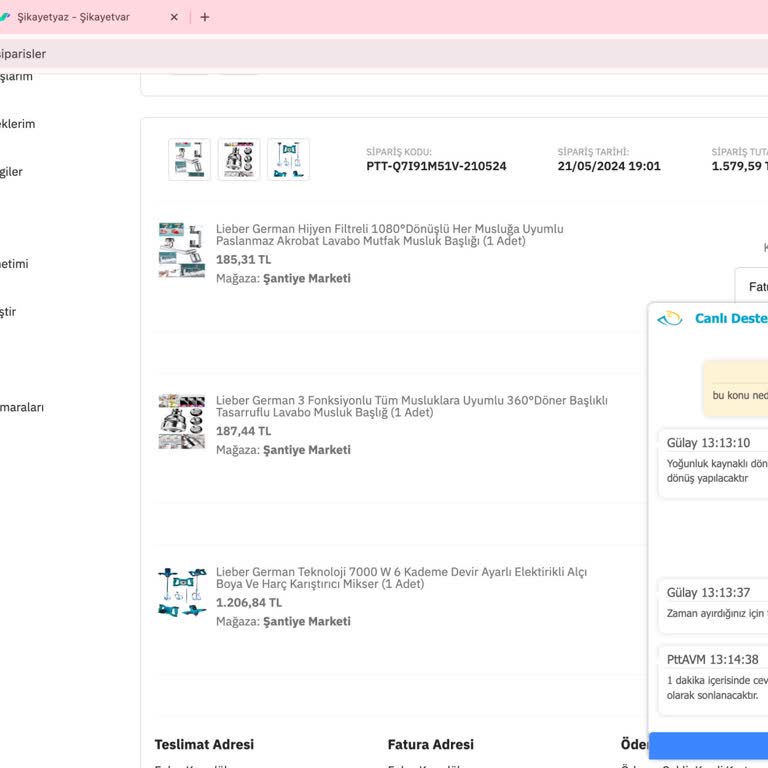
Task: Click the Şikayetvar favicon on the tab
Action: point(5,17)
